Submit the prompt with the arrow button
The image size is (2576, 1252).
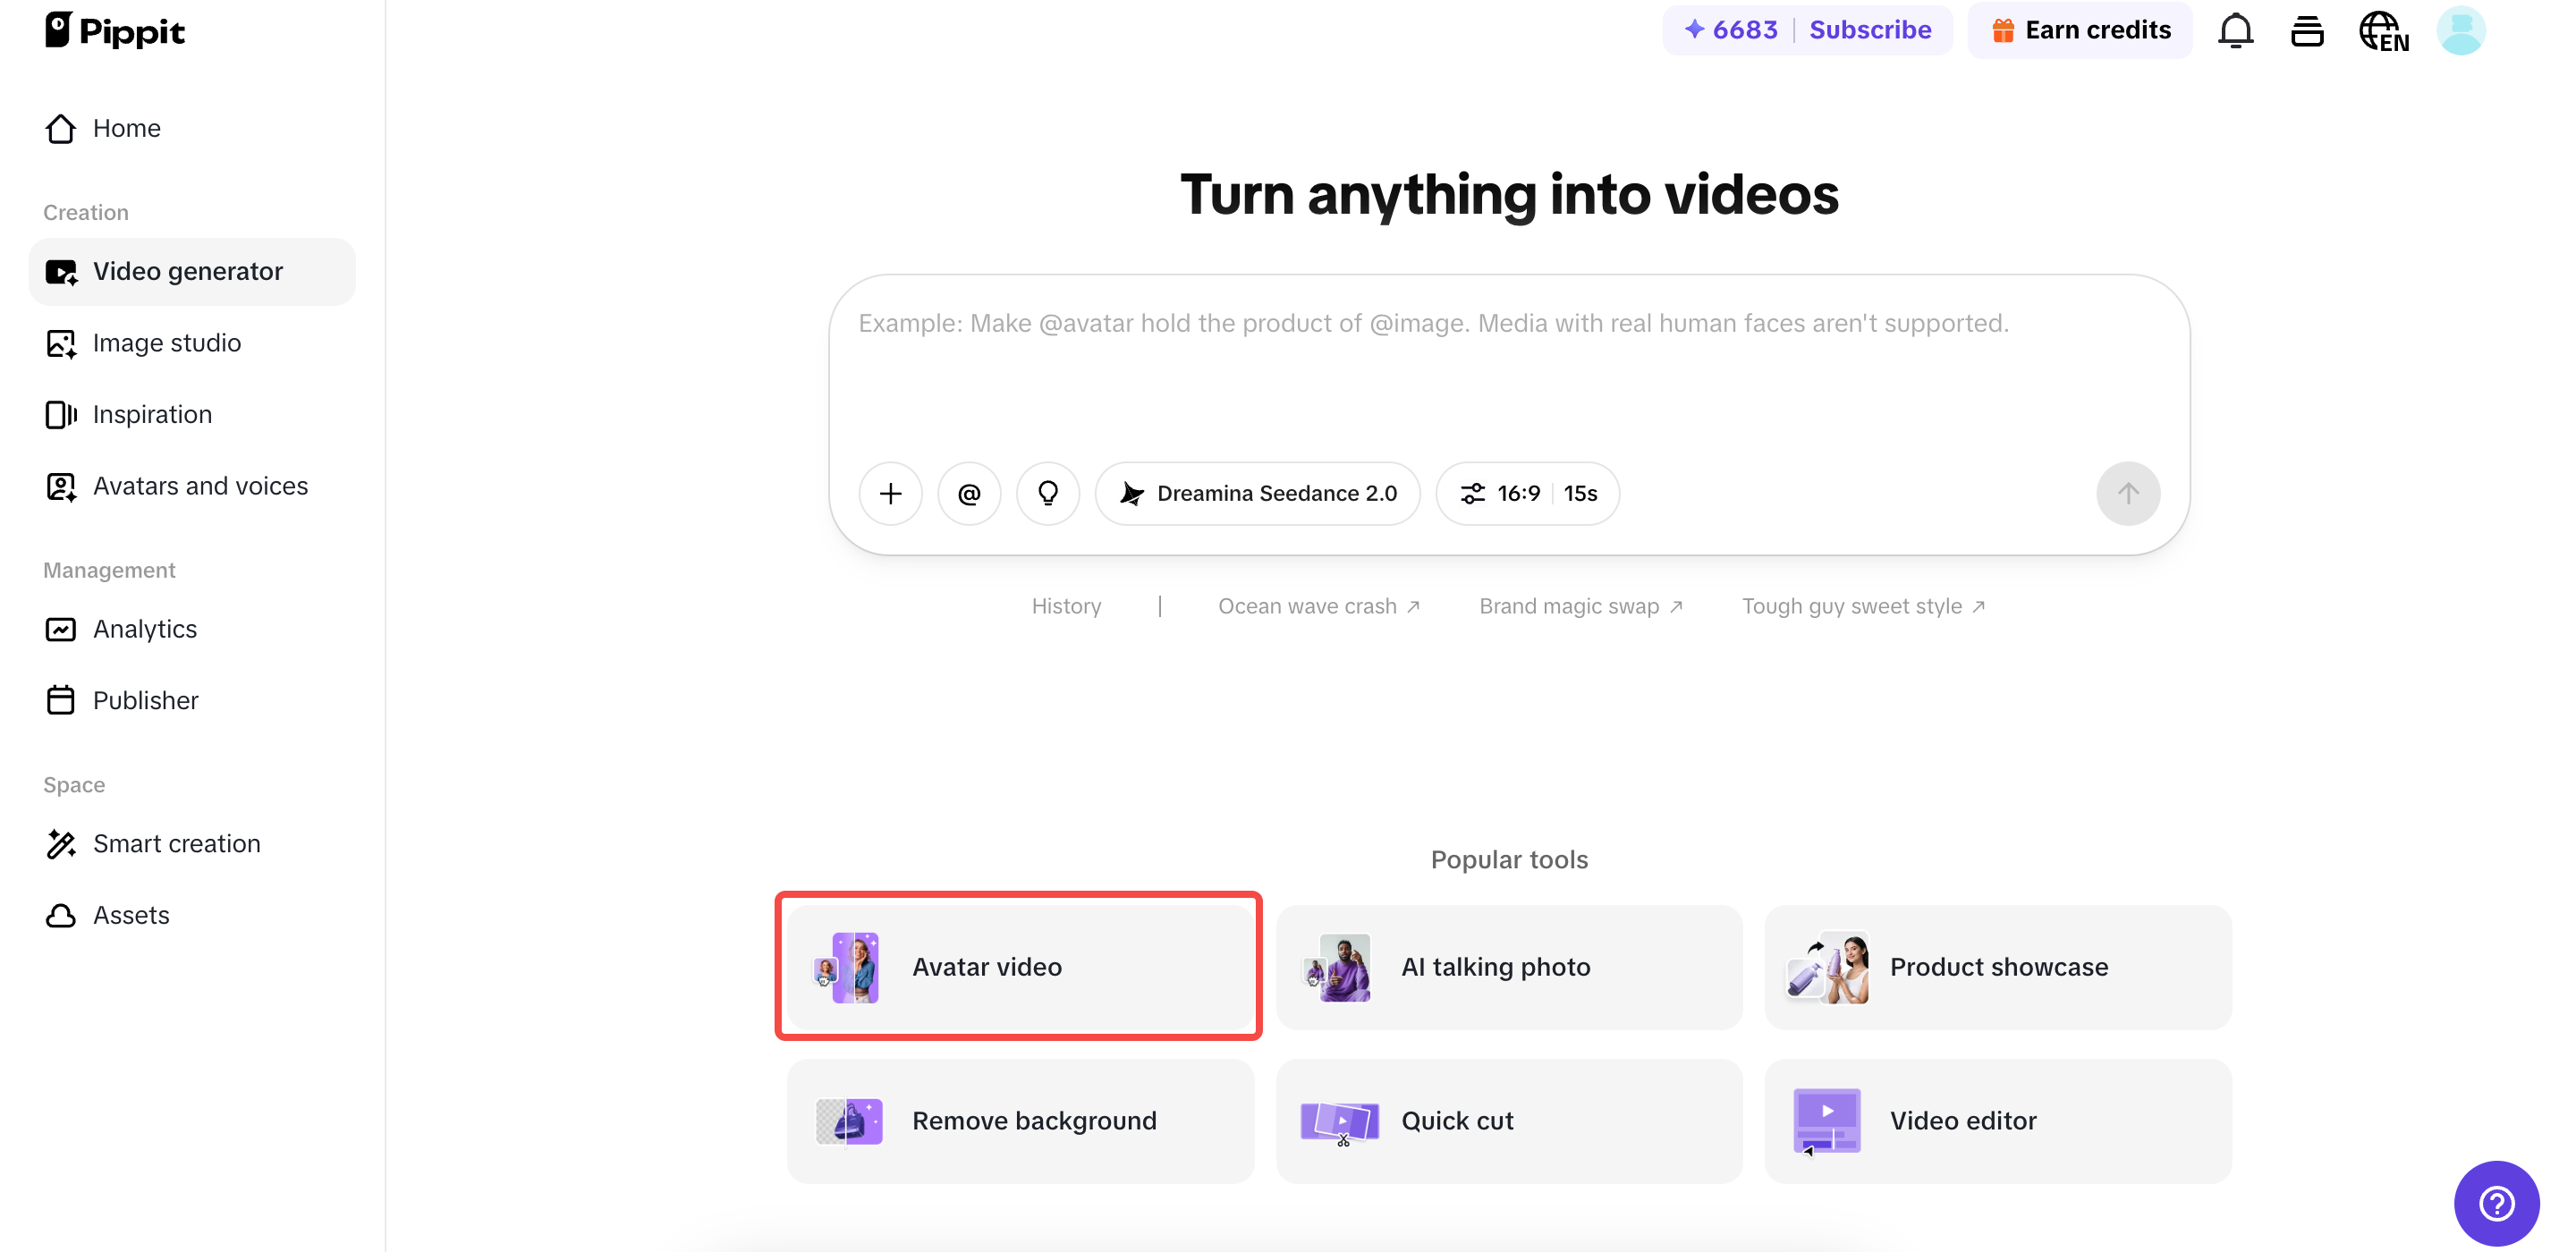click(x=2128, y=493)
